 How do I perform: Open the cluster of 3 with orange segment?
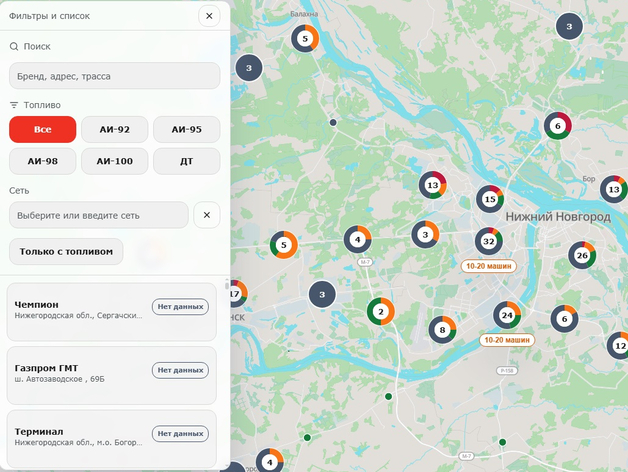point(425,234)
